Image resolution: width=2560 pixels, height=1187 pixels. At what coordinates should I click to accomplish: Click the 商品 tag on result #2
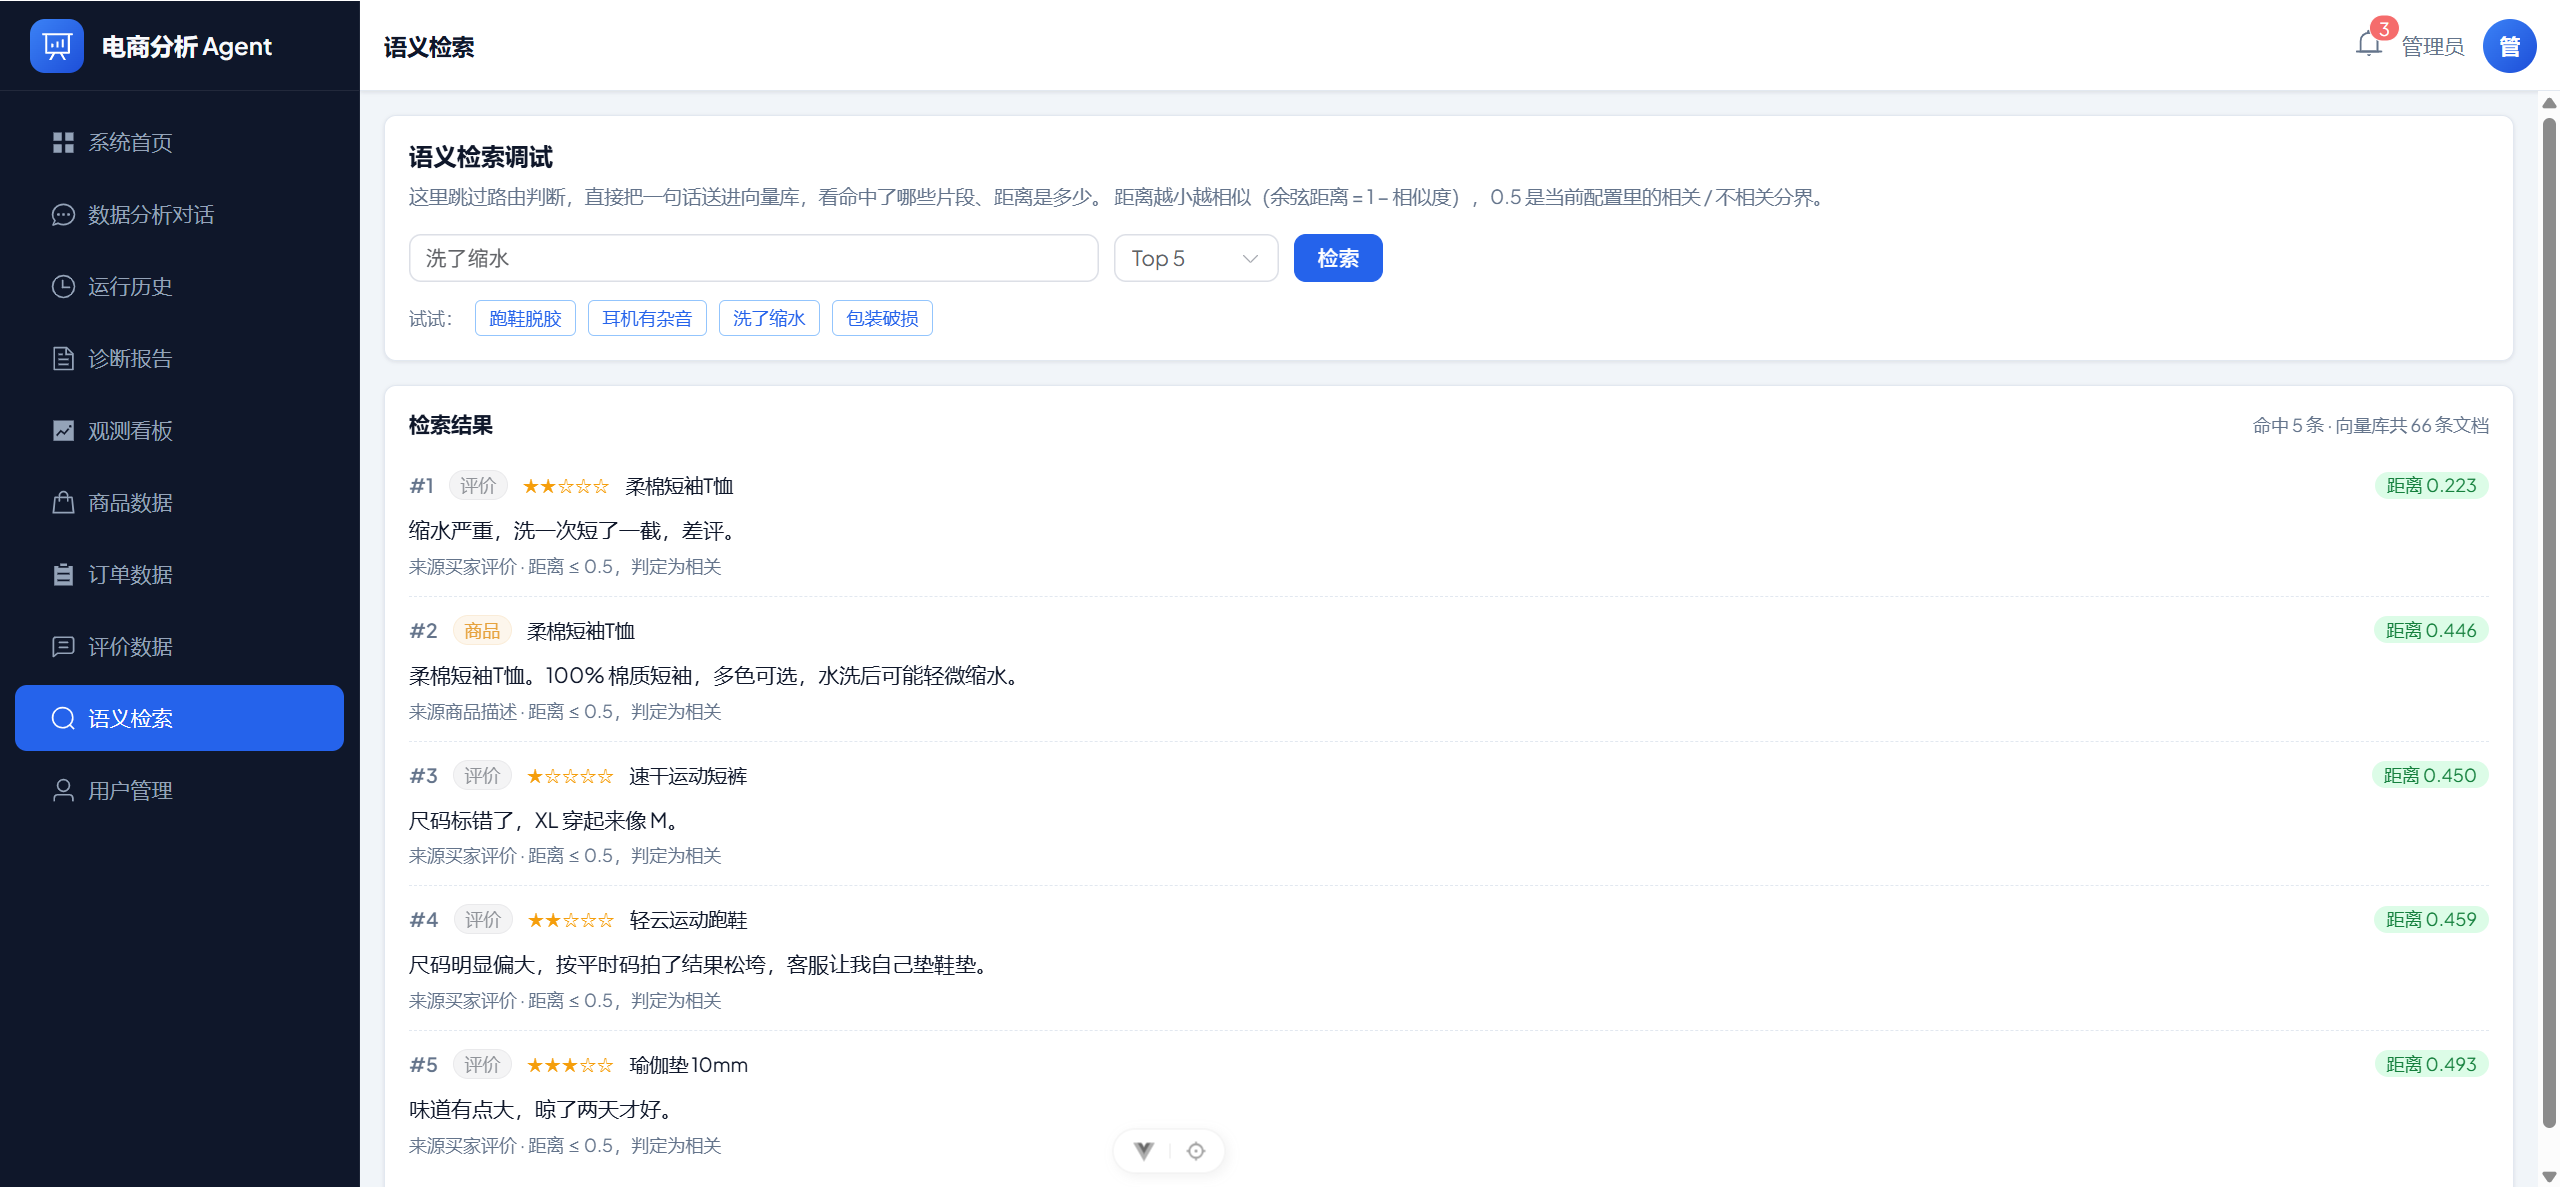[482, 631]
